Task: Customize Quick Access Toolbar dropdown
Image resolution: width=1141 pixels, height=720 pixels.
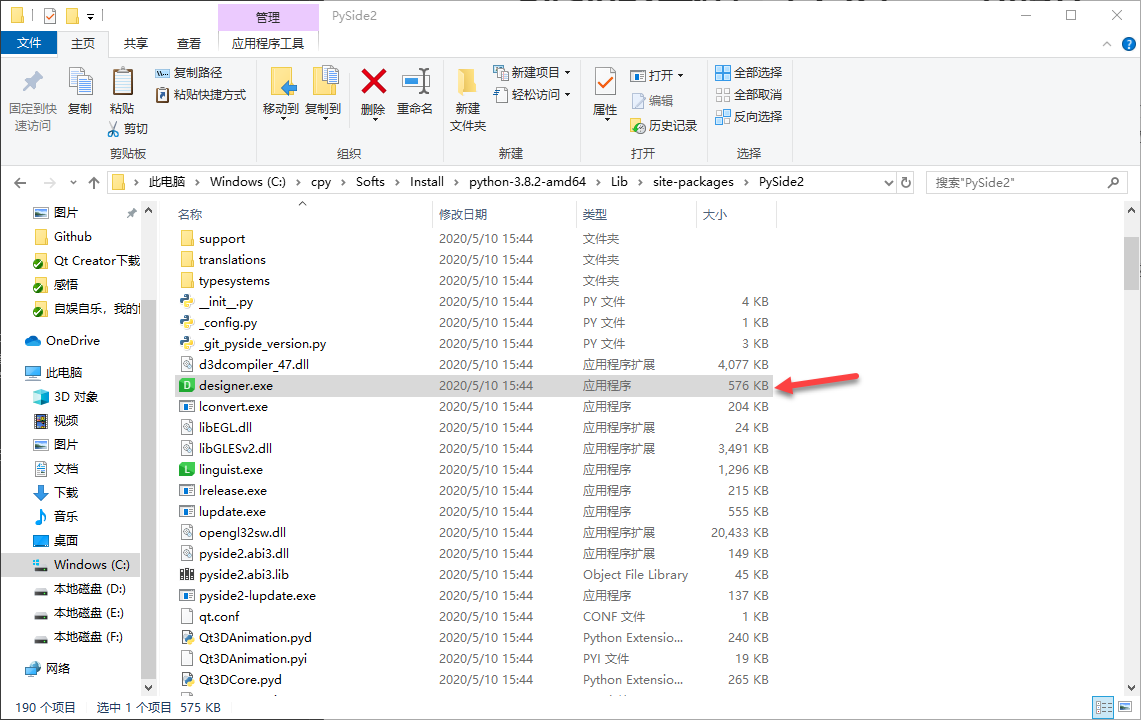Action: [90, 16]
